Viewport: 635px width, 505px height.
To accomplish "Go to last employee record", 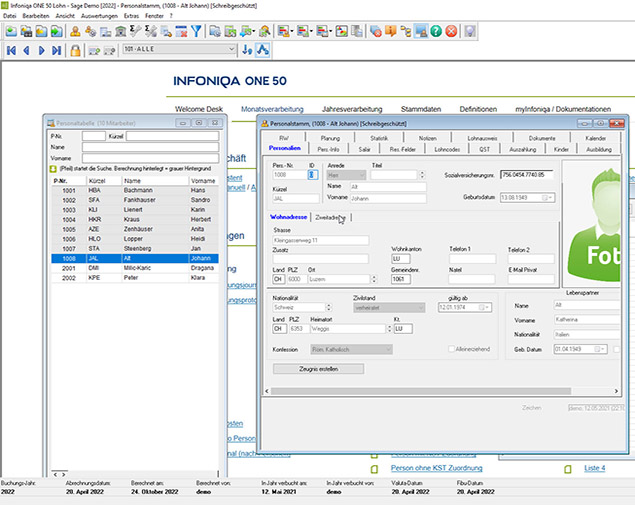I will tap(56, 51).
